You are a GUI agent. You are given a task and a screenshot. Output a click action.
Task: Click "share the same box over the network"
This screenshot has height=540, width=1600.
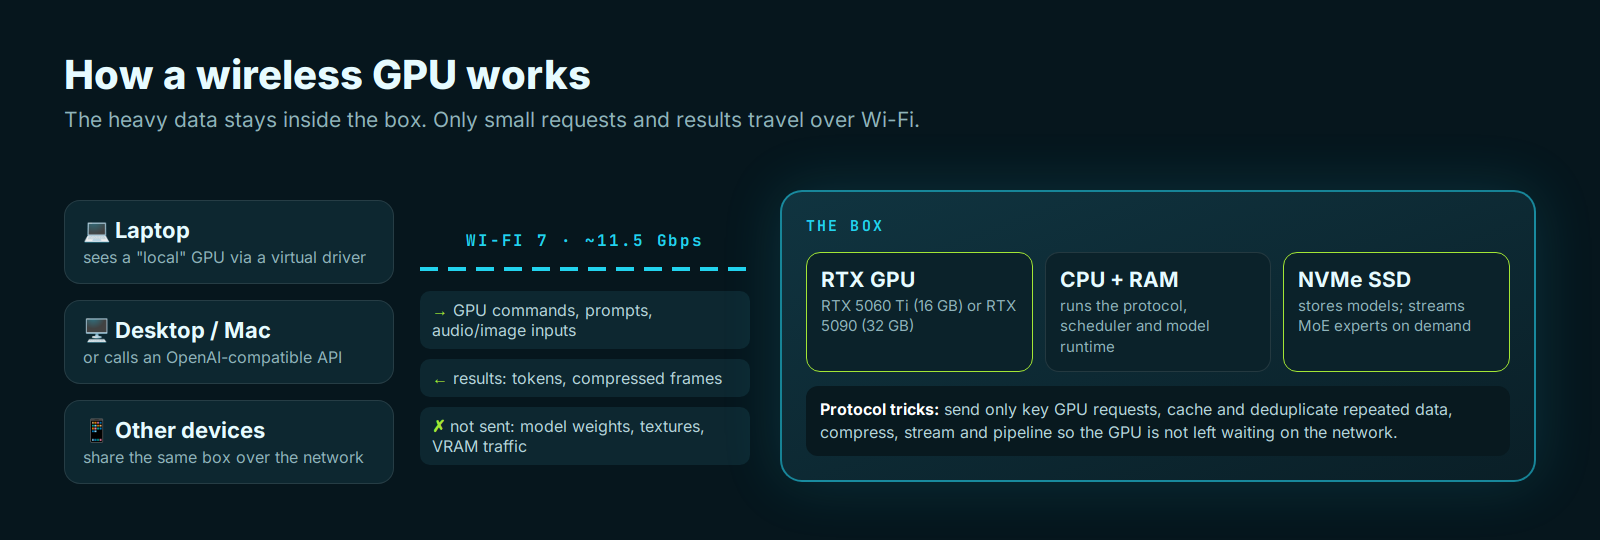click(223, 457)
